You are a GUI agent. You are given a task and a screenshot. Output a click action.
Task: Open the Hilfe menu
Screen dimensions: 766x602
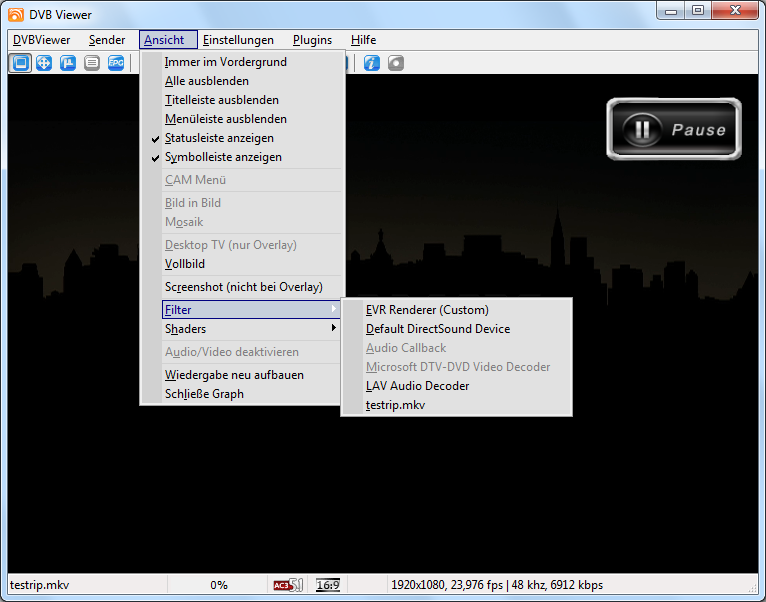coord(363,40)
